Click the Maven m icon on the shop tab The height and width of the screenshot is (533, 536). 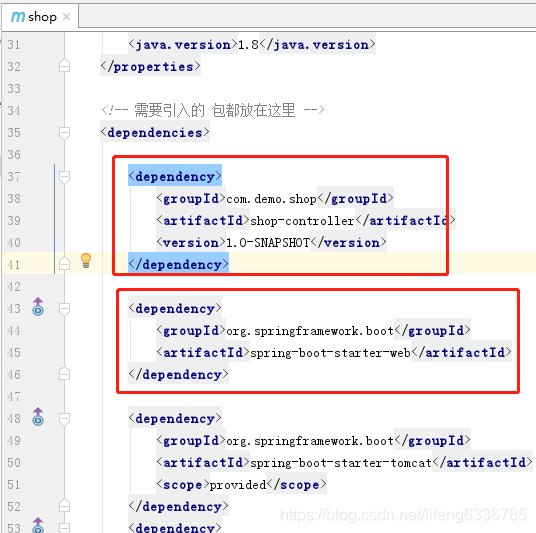pos(17,16)
